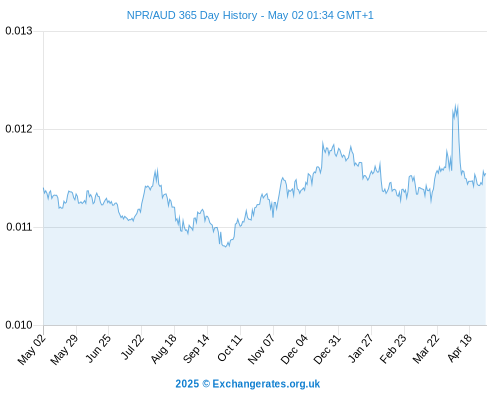The image size is (495, 400).
Task: Select the May 29 date label
Action: pyautogui.click(x=64, y=349)
